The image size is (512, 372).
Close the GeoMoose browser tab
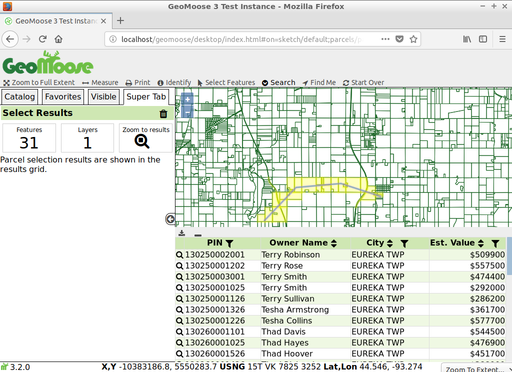tap(104, 21)
